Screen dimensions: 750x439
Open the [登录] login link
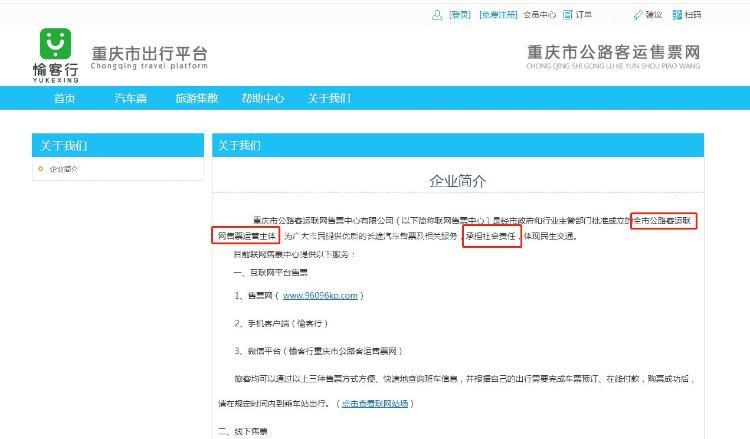coord(460,15)
